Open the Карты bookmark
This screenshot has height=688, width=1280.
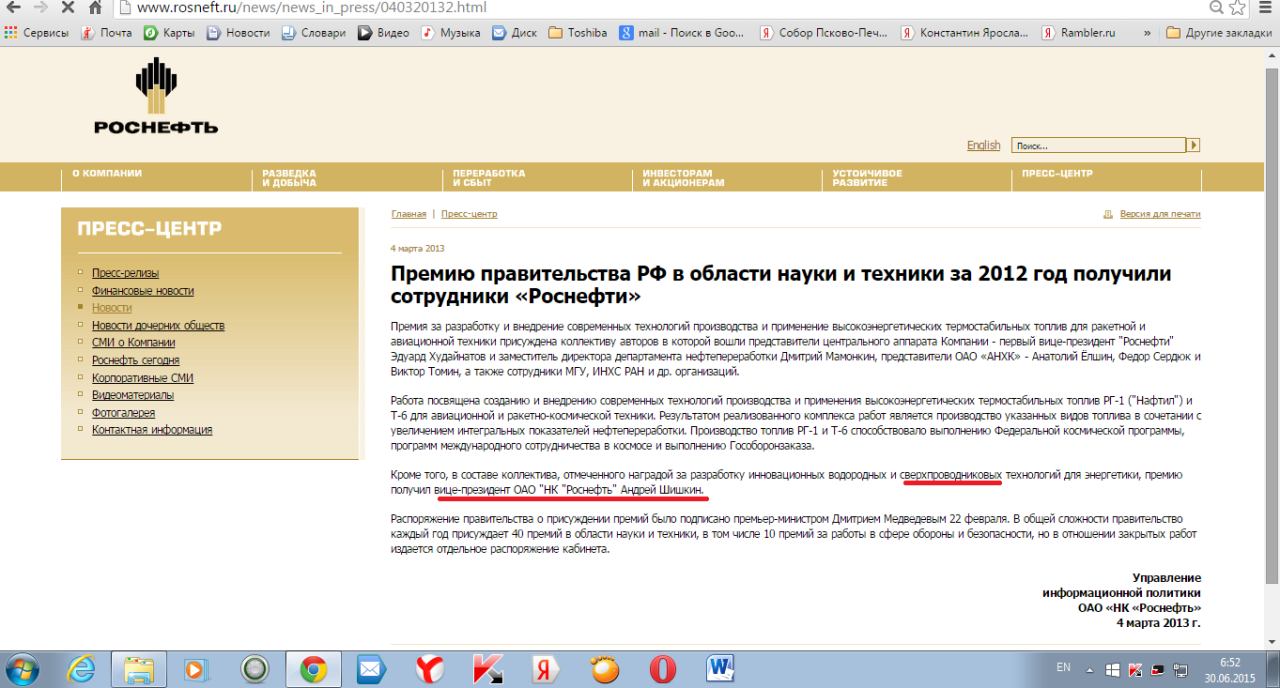click(169, 33)
